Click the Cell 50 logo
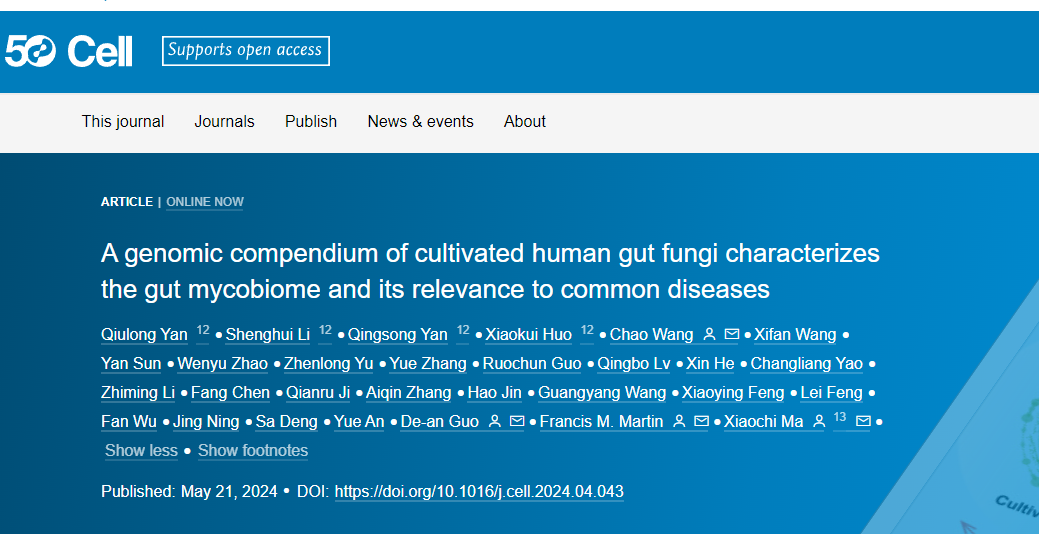Viewport: 1039px width, 534px height. click(69, 51)
